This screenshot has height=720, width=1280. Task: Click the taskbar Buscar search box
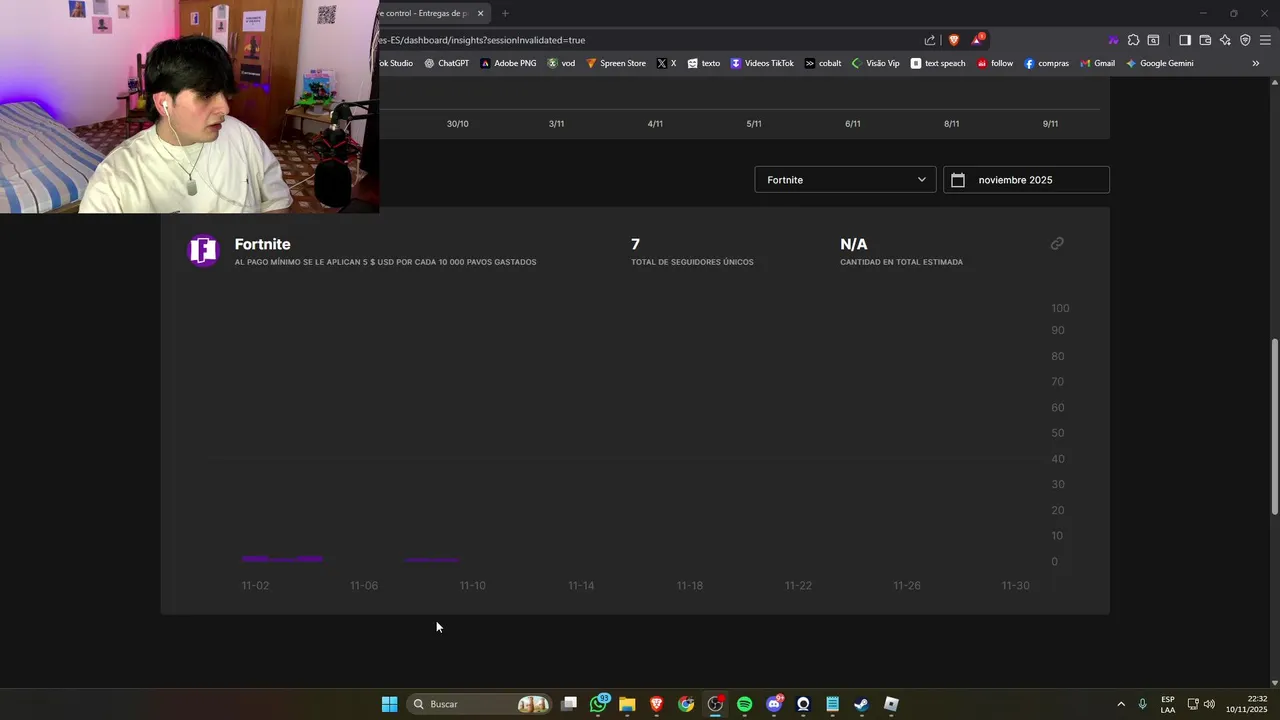click(x=480, y=704)
